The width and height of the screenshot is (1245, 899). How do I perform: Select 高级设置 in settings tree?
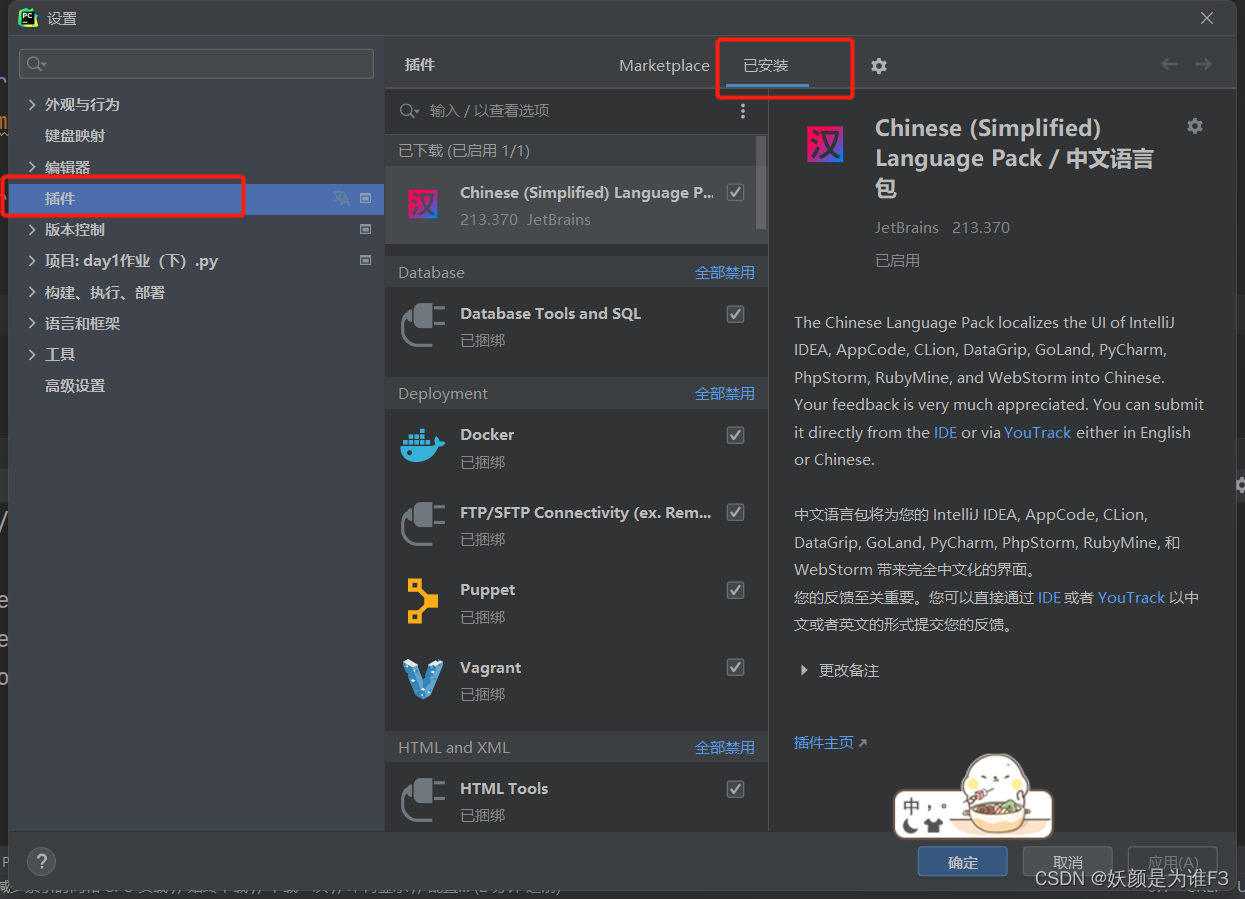tap(75, 385)
